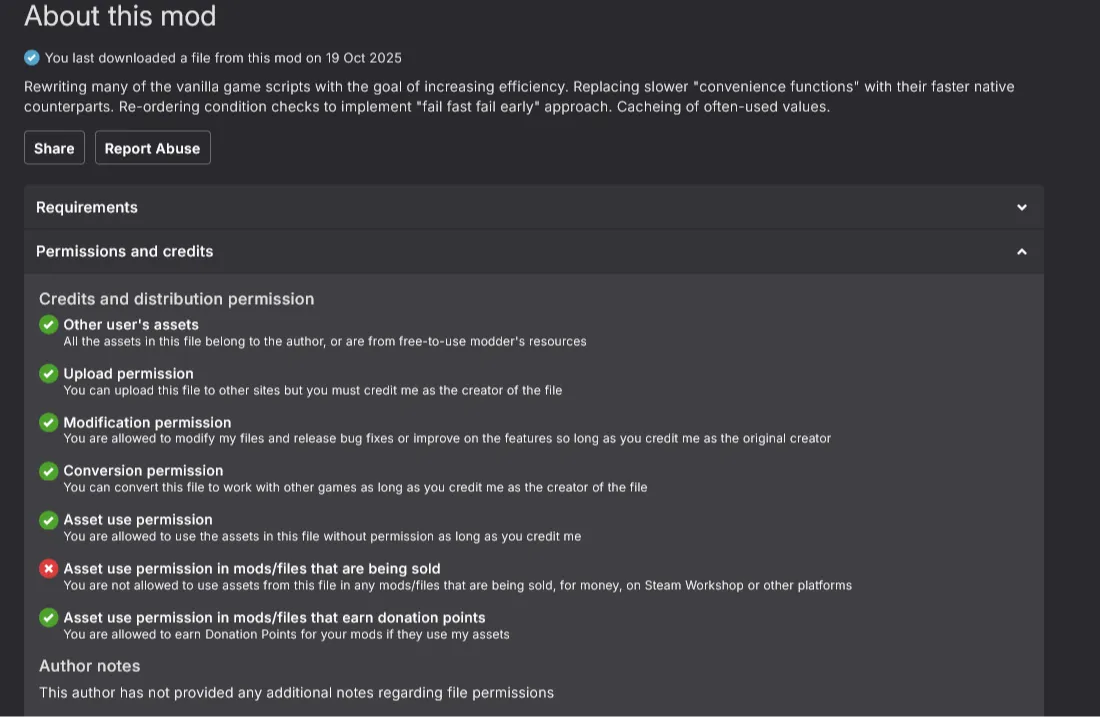Click the Upload permission title text
1100x717 pixels.
pyautogui.click(x=128, y=374)
